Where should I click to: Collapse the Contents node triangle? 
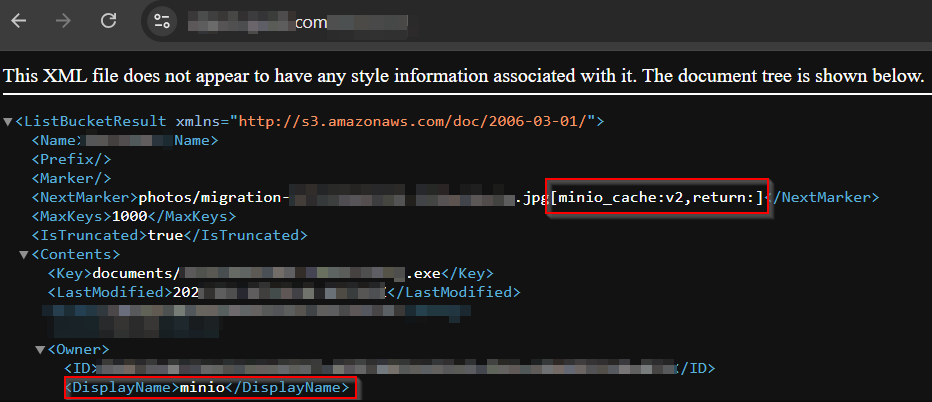pyautogui.click(x=24, y=255)
